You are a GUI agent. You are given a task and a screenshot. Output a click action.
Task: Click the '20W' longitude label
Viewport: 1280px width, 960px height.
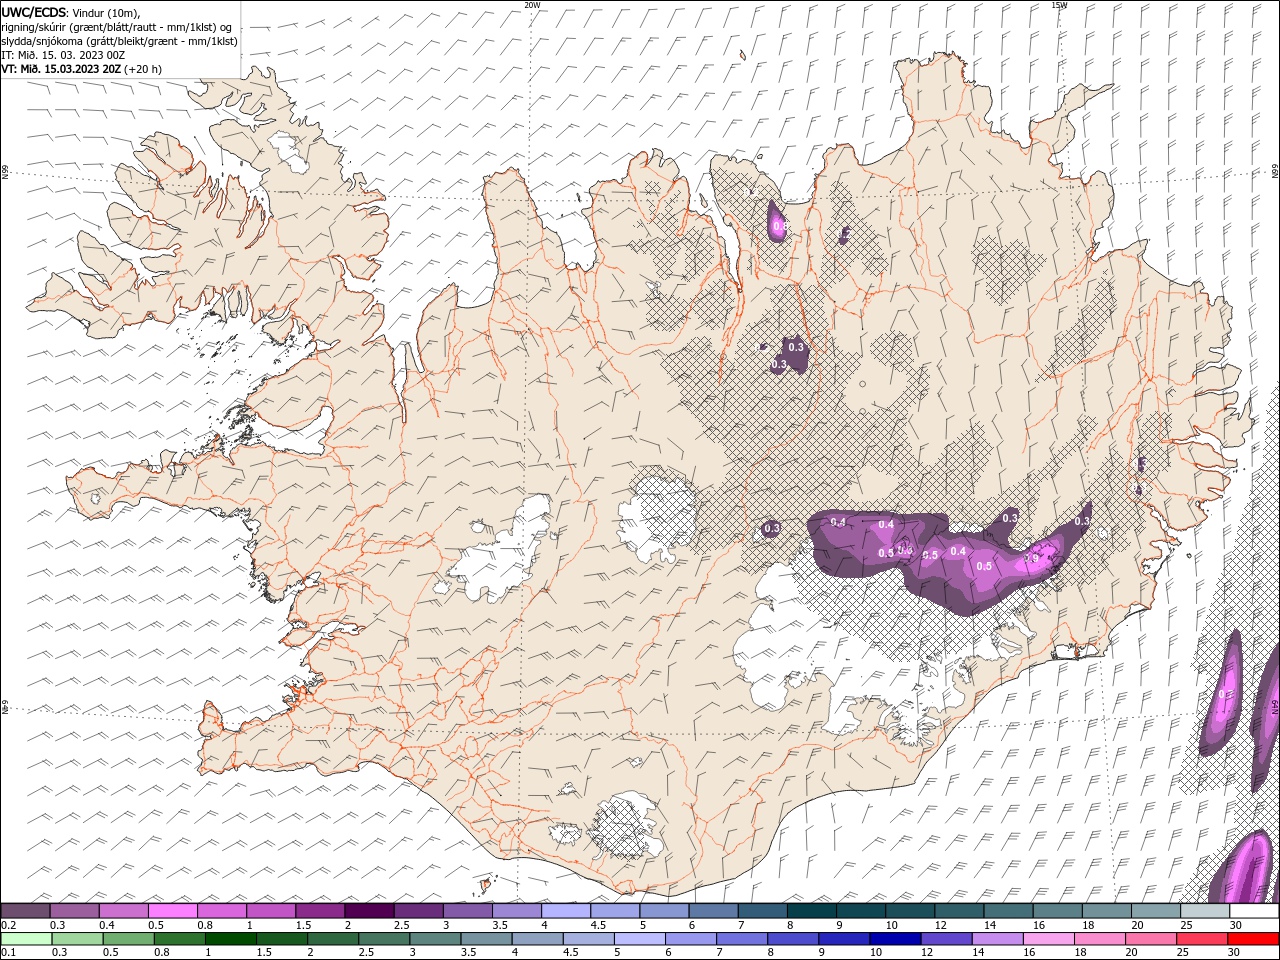(532, 5)
